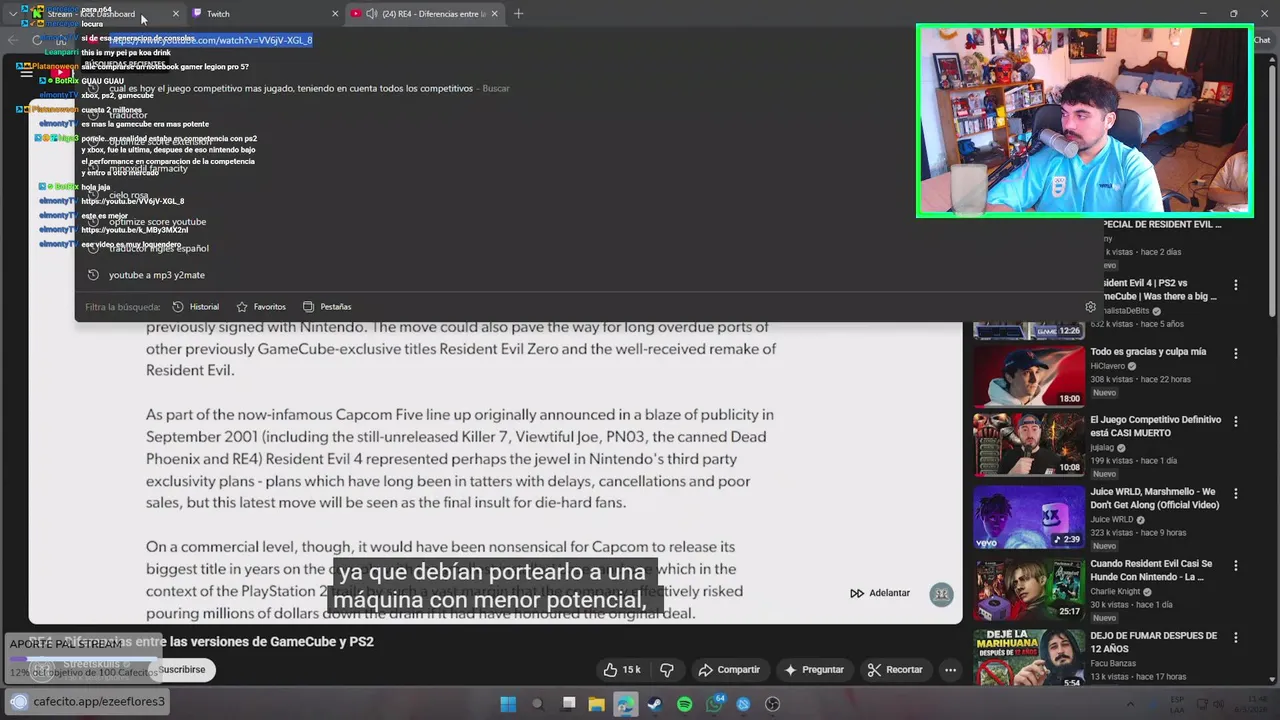Viewport: 1280px width, 720px height.
Task: Open taskbar search icon
Action: click(x=537, y=704)
